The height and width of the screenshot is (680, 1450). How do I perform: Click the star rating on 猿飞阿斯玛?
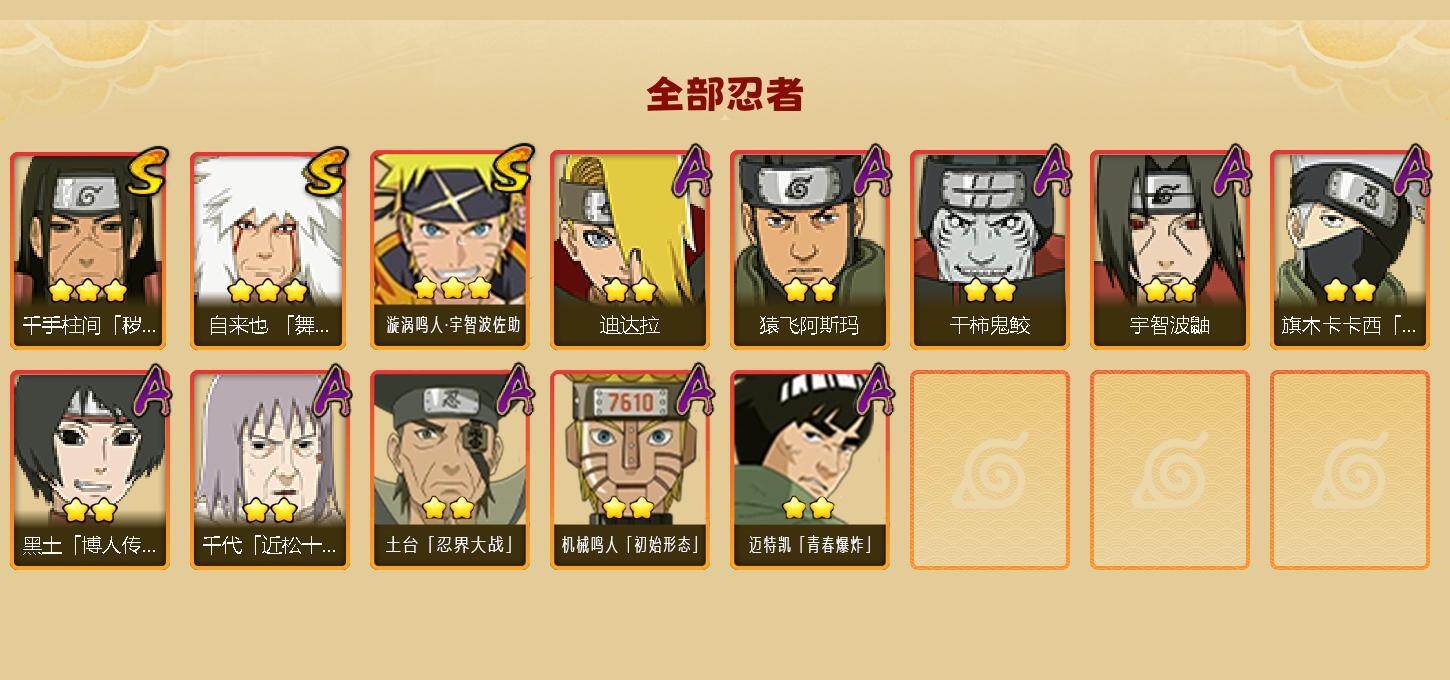point(810,291)
